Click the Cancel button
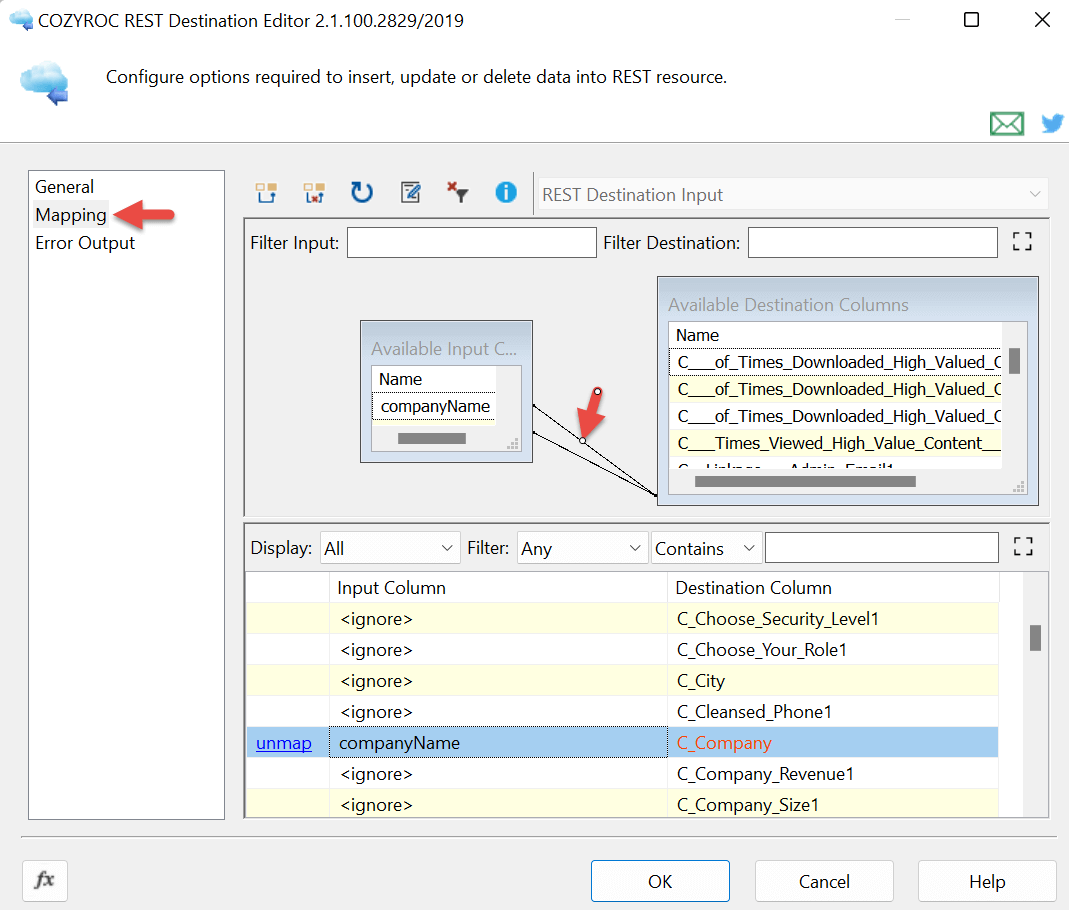The height and width of the screenshot is (910, 1069). [x=824, y=881]
